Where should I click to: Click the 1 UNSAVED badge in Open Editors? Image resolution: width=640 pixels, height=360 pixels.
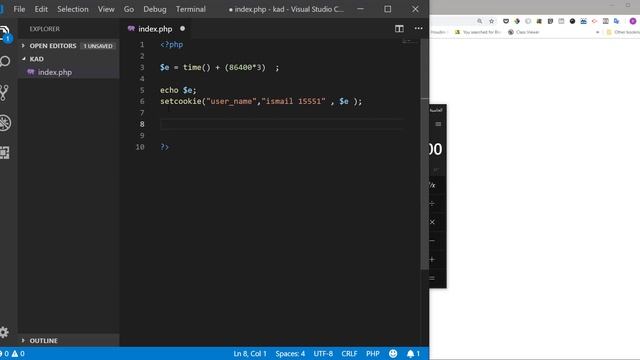(x=98, y=46)
